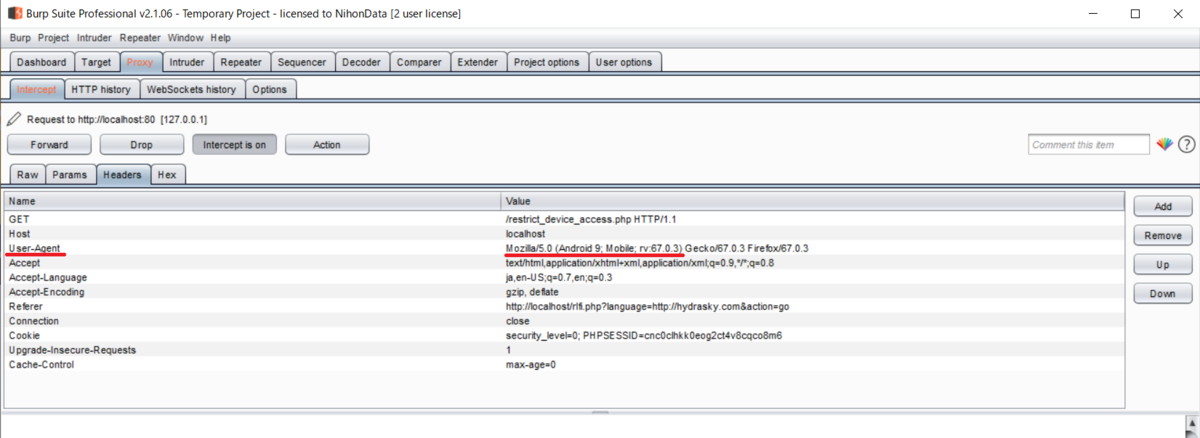Screen dimensions: 1200x438
Task: Open the Burp menu
Action: point(20,38)
